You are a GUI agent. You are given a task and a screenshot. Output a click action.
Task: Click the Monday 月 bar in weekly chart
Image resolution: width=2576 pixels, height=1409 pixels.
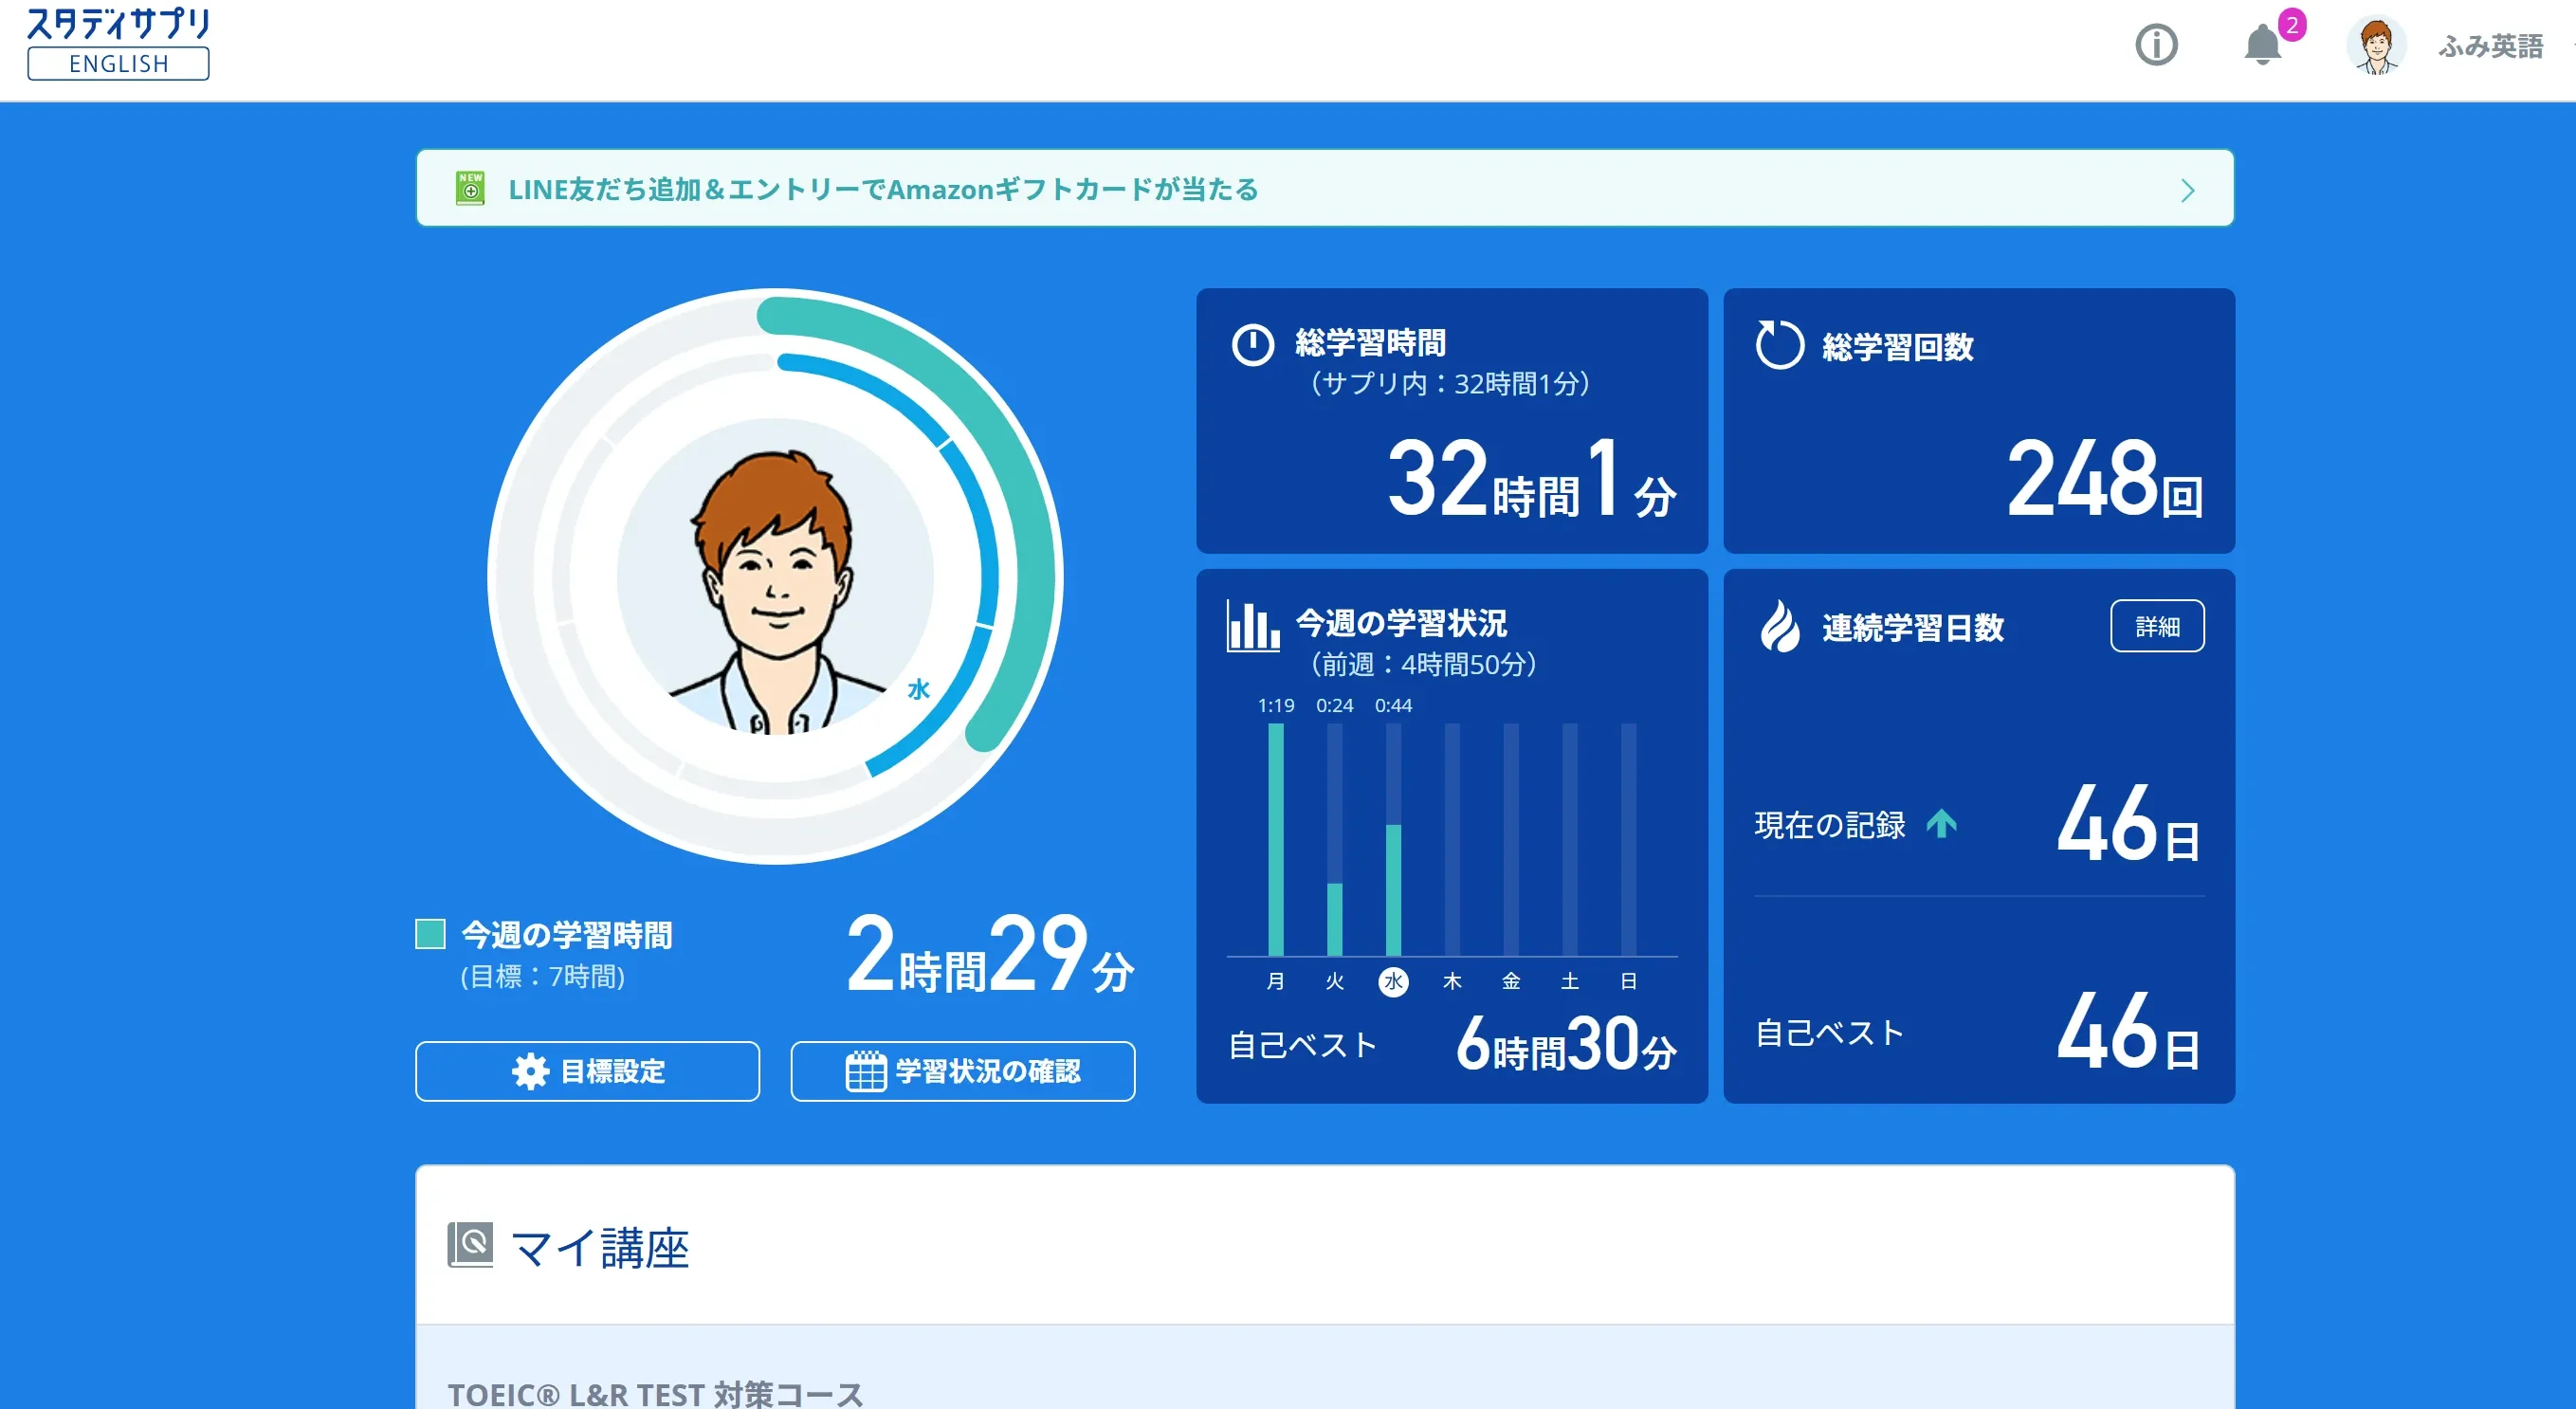click(x=1275, y=840)
